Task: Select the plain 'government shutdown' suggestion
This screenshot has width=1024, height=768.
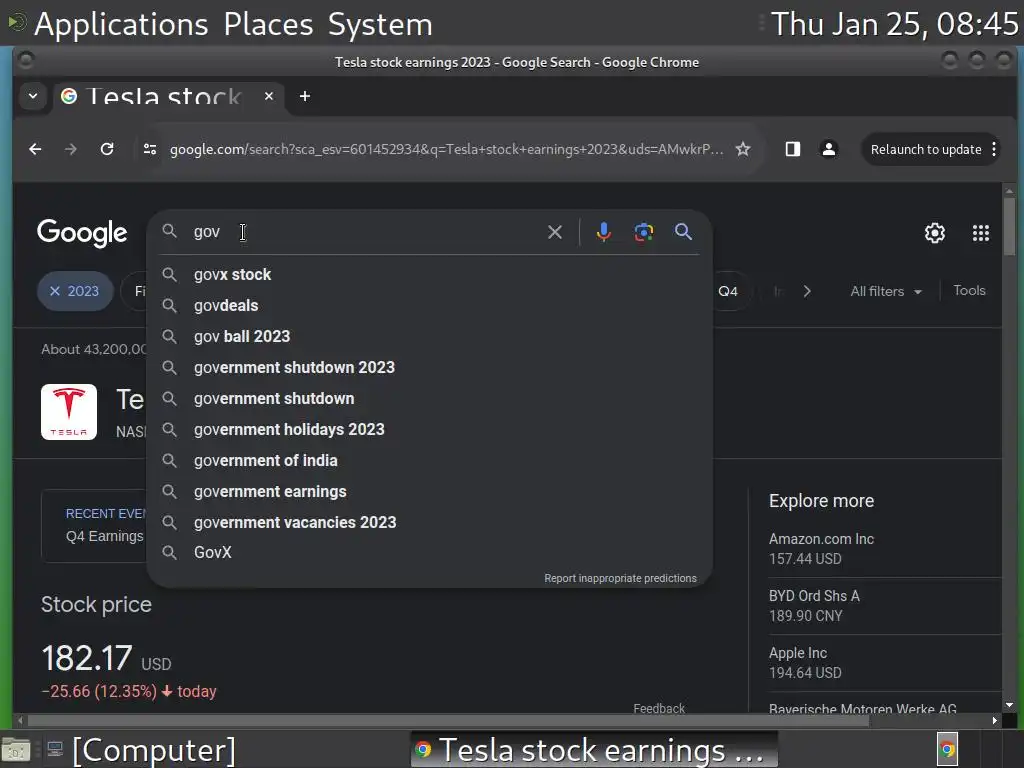Action: (x=430, y=399)
